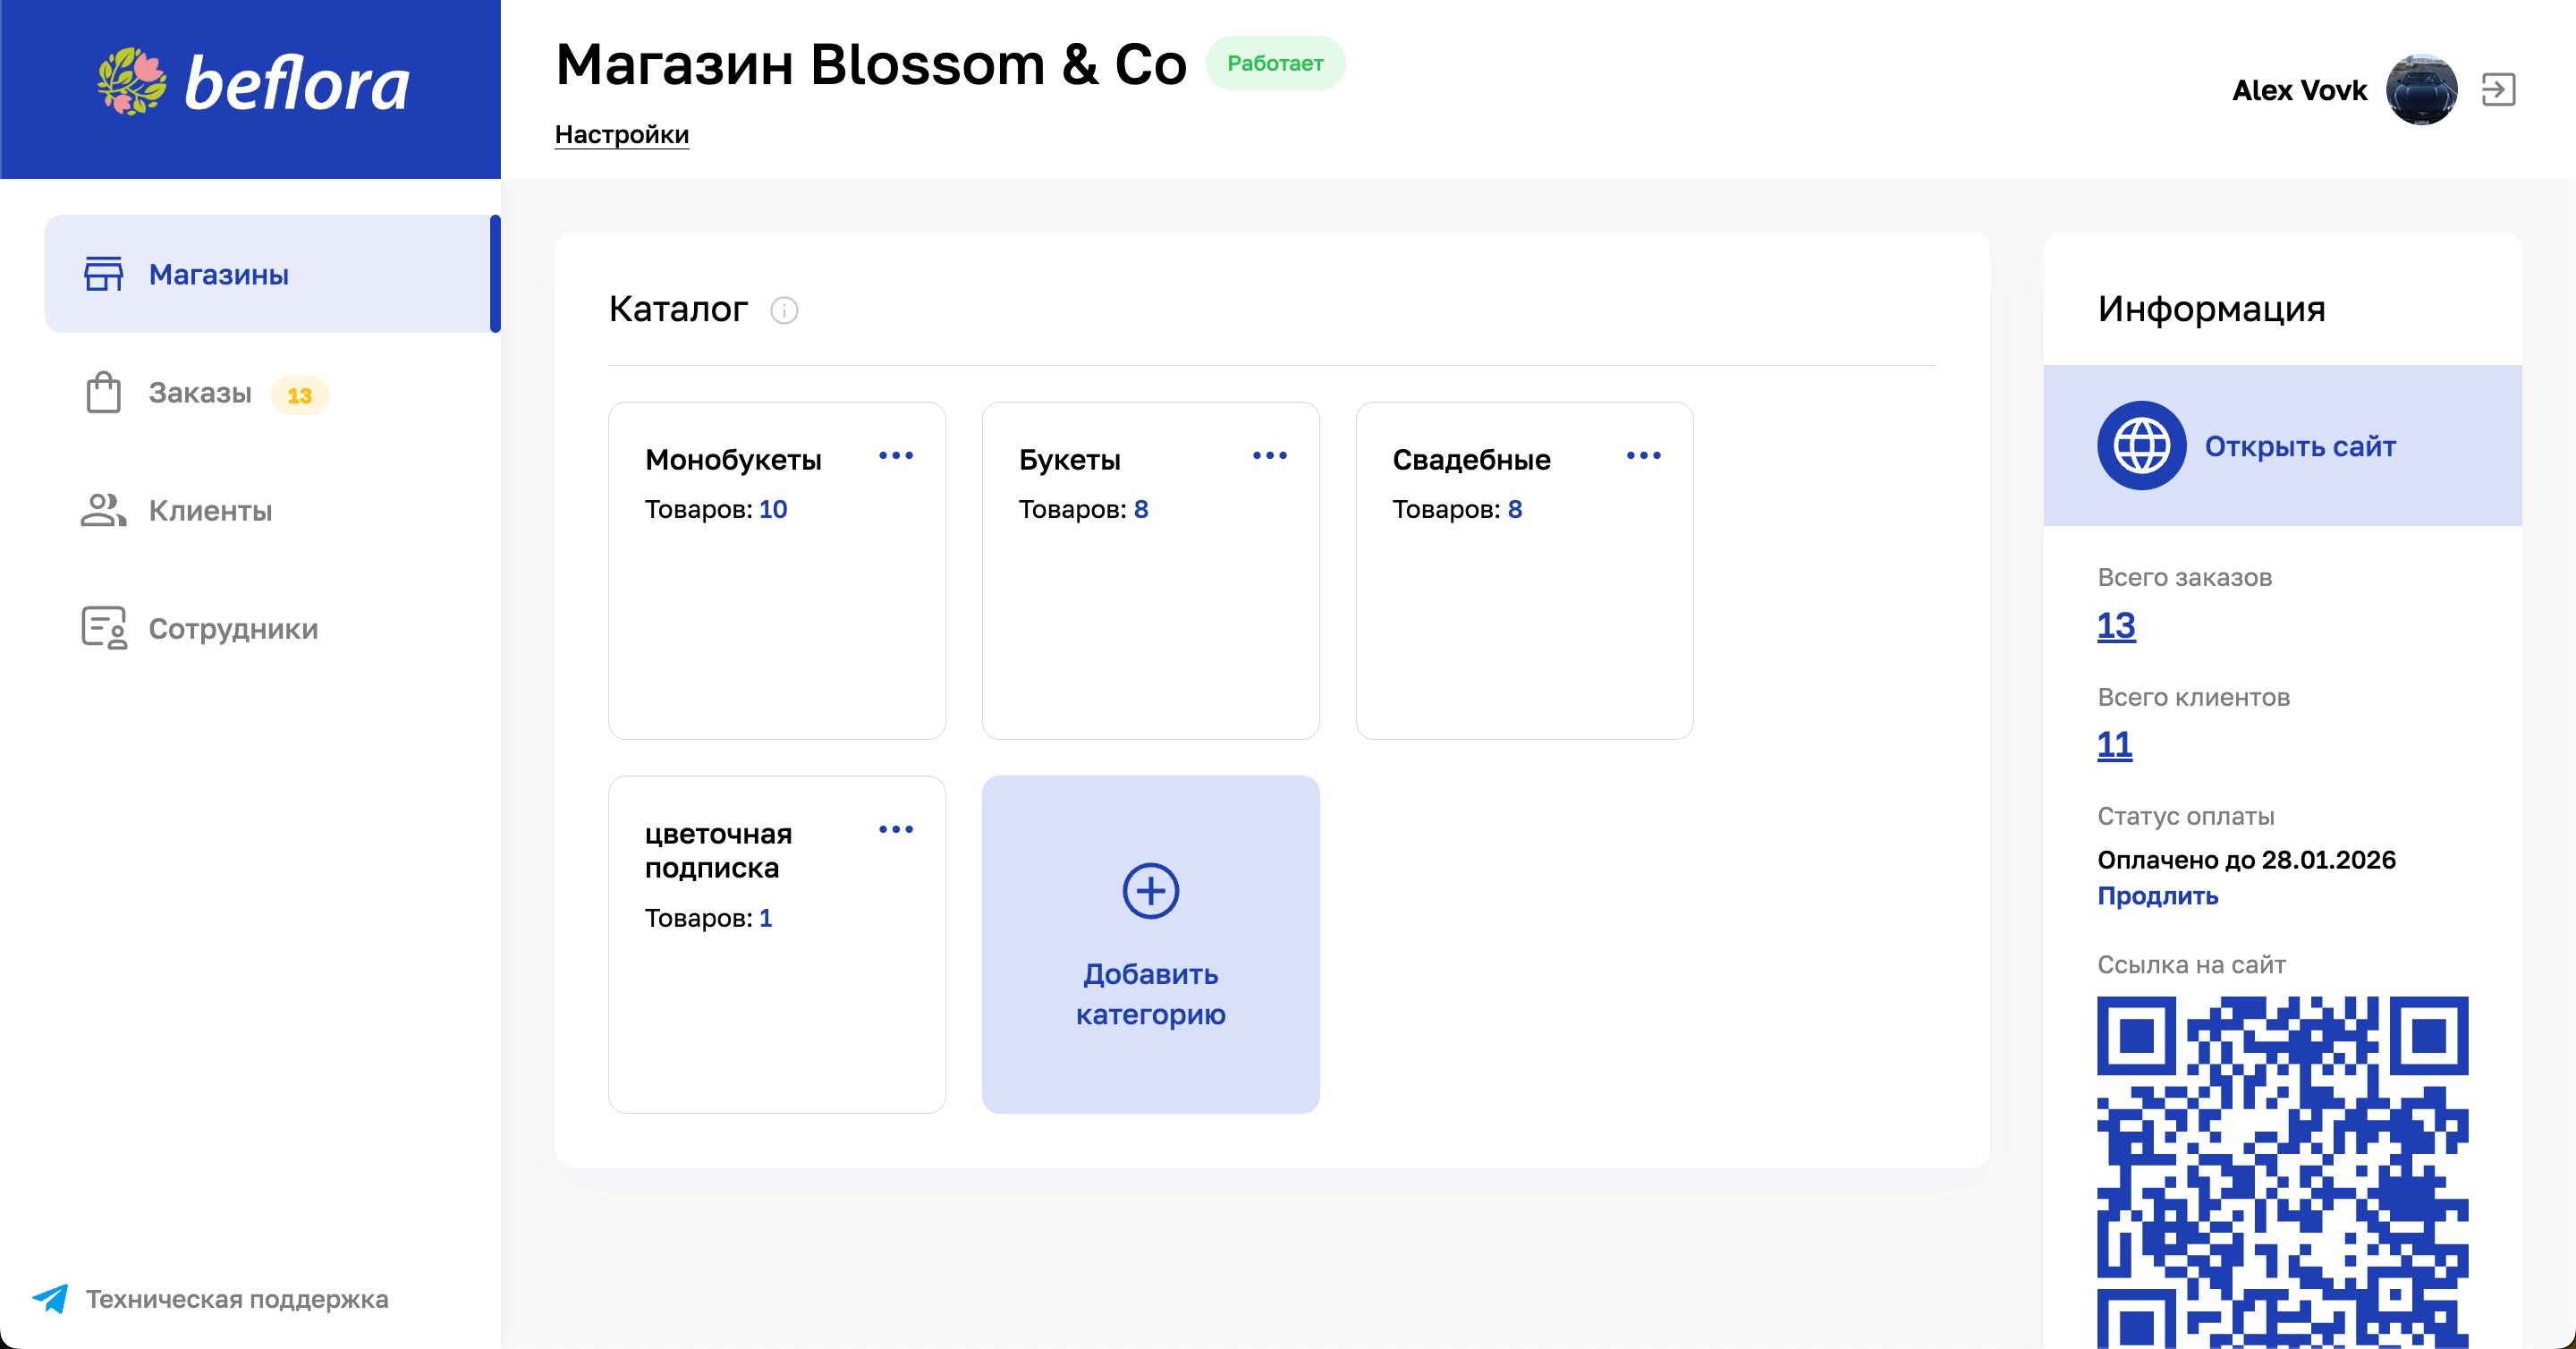2576x1349 pixels.
Task: Go to the Клиенты section
Action: tap(210, 511)
